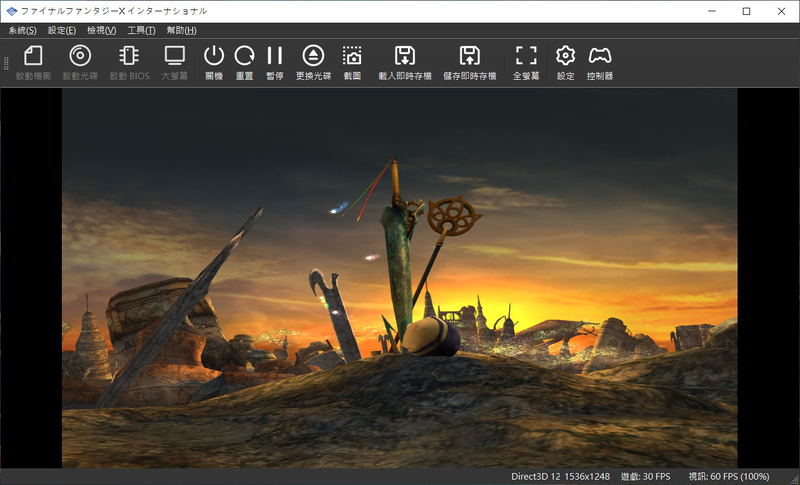The width and height of the screenshot is (800, 485).
Task: Open the 系統(S) menu
Action: pos(22,30)
